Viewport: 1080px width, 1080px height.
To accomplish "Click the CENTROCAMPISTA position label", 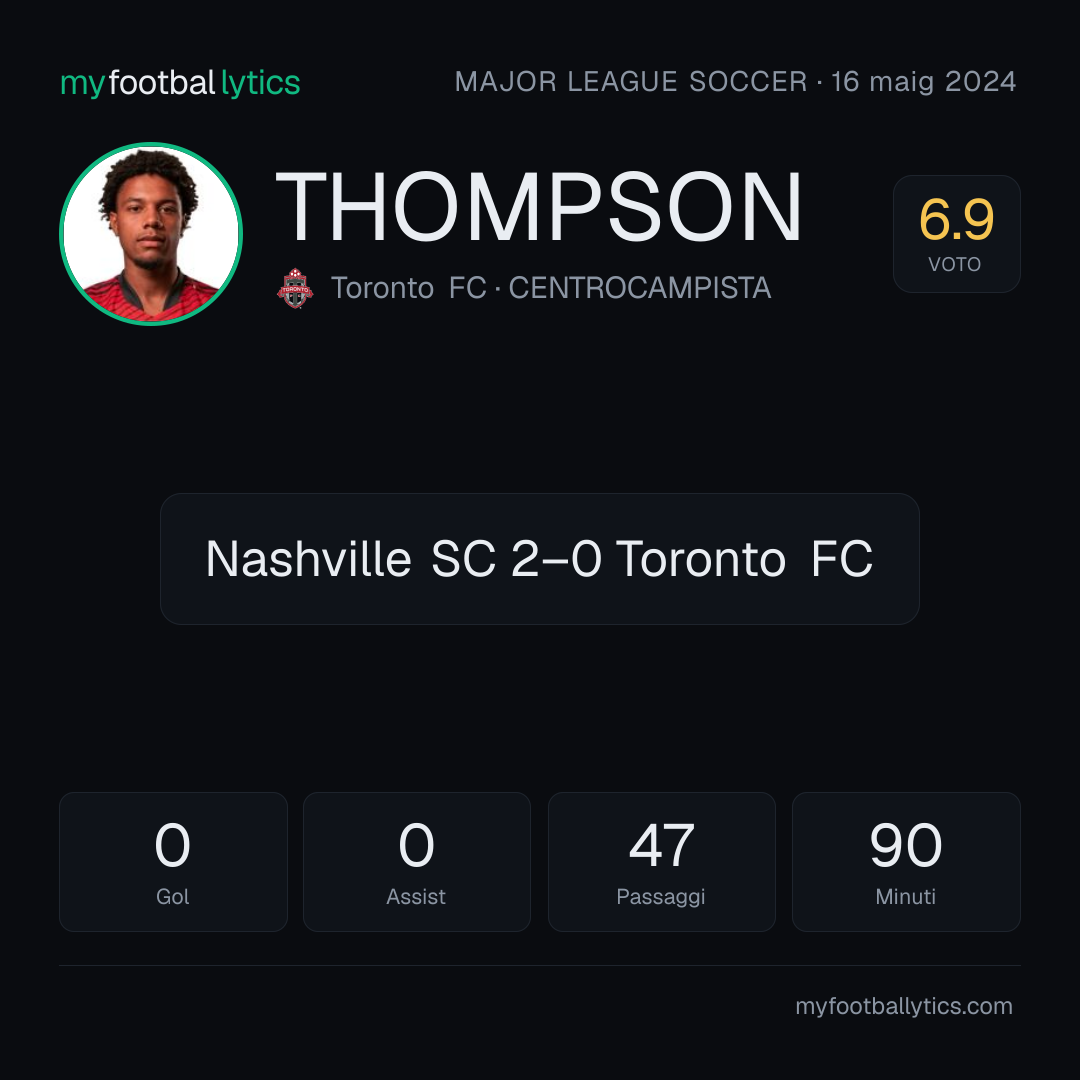I will click(x=640, y=288).
